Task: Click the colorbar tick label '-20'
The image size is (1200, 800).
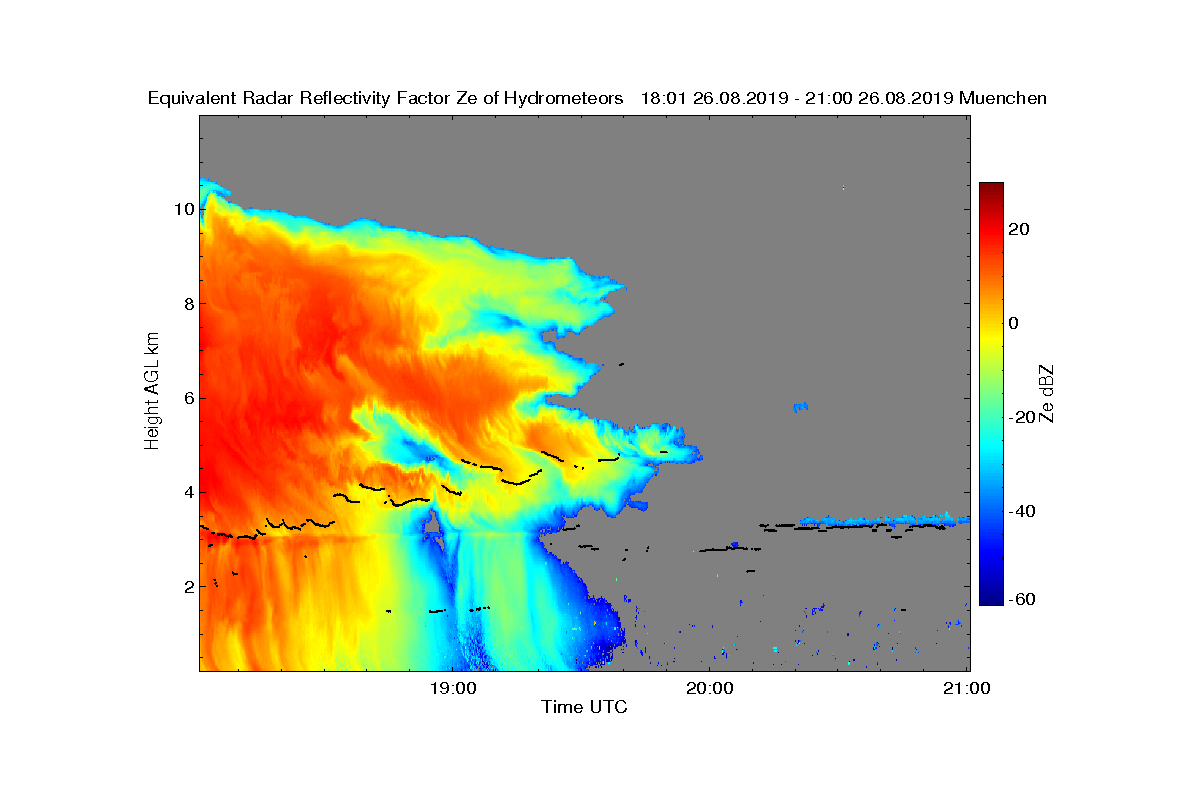Action: click(x=1024, y=417)
